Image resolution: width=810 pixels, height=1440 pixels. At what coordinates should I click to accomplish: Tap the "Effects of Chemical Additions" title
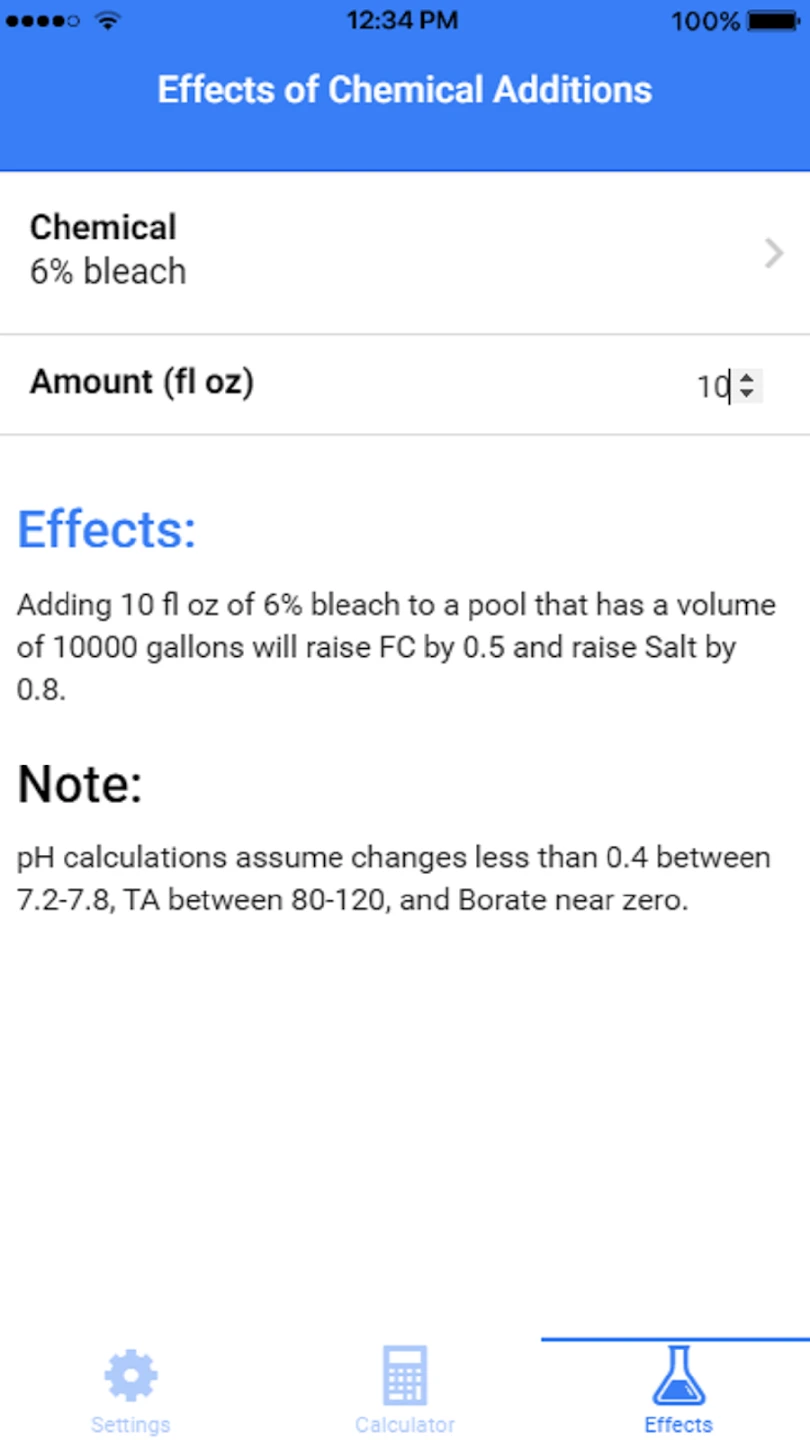pyautogui.click(x=405, y=90)
